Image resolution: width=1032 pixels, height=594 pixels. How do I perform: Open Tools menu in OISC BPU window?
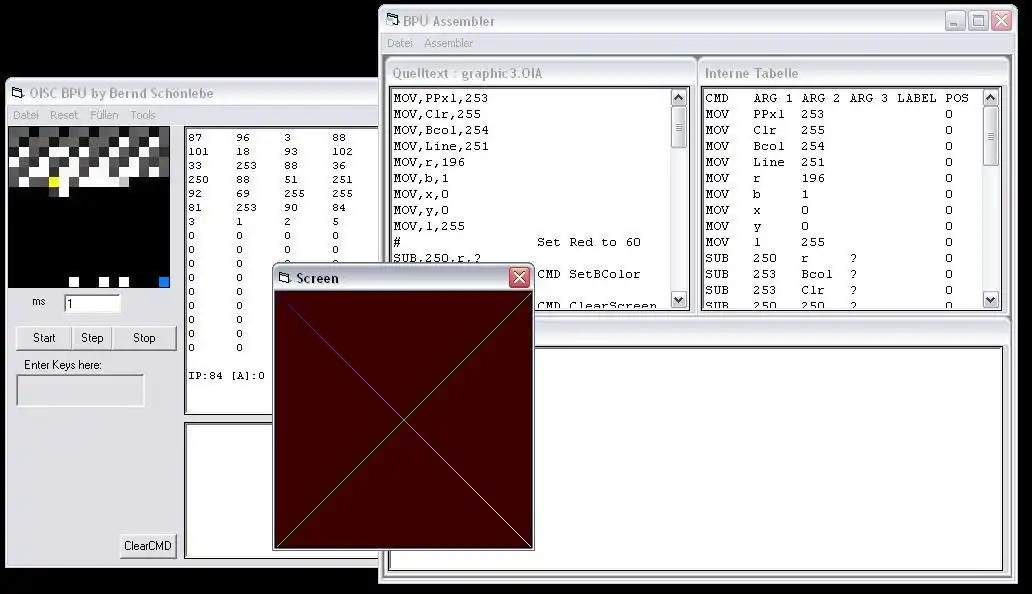(143, 114)
